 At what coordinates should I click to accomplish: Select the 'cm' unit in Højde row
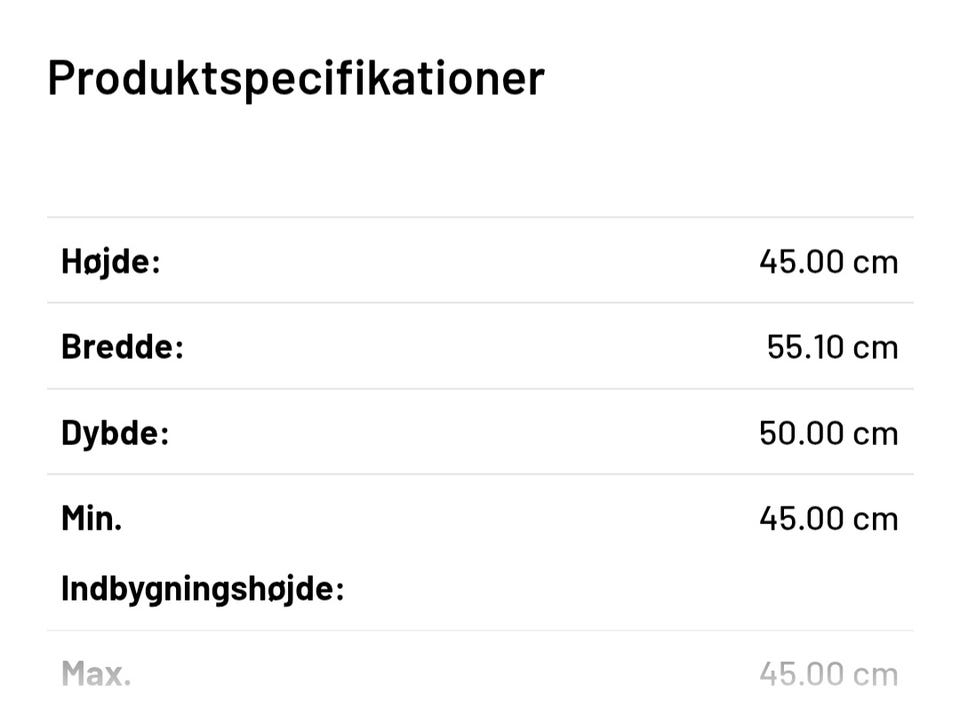pos(876,262)
